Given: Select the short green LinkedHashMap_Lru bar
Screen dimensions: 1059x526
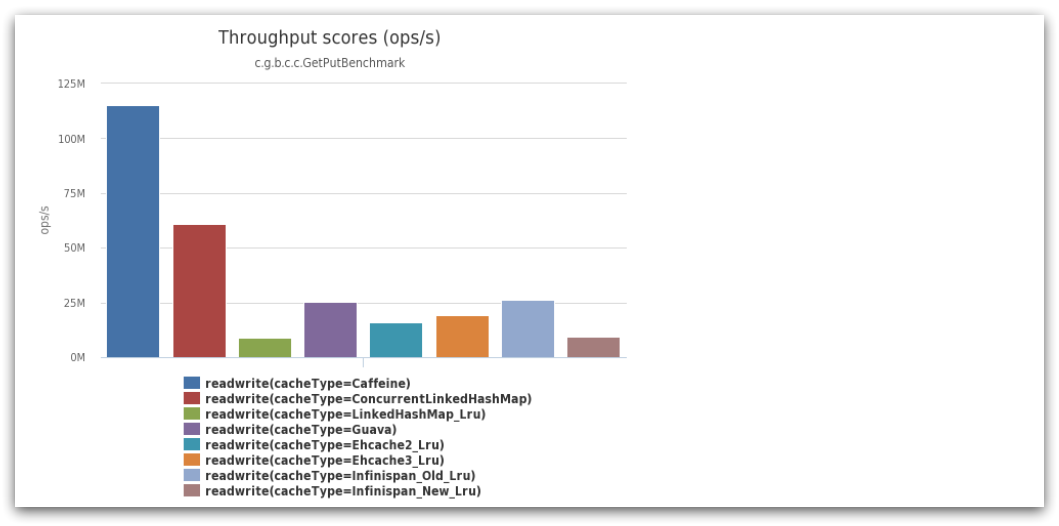Looking at the screenshot, I should click(x=265, y=348).
